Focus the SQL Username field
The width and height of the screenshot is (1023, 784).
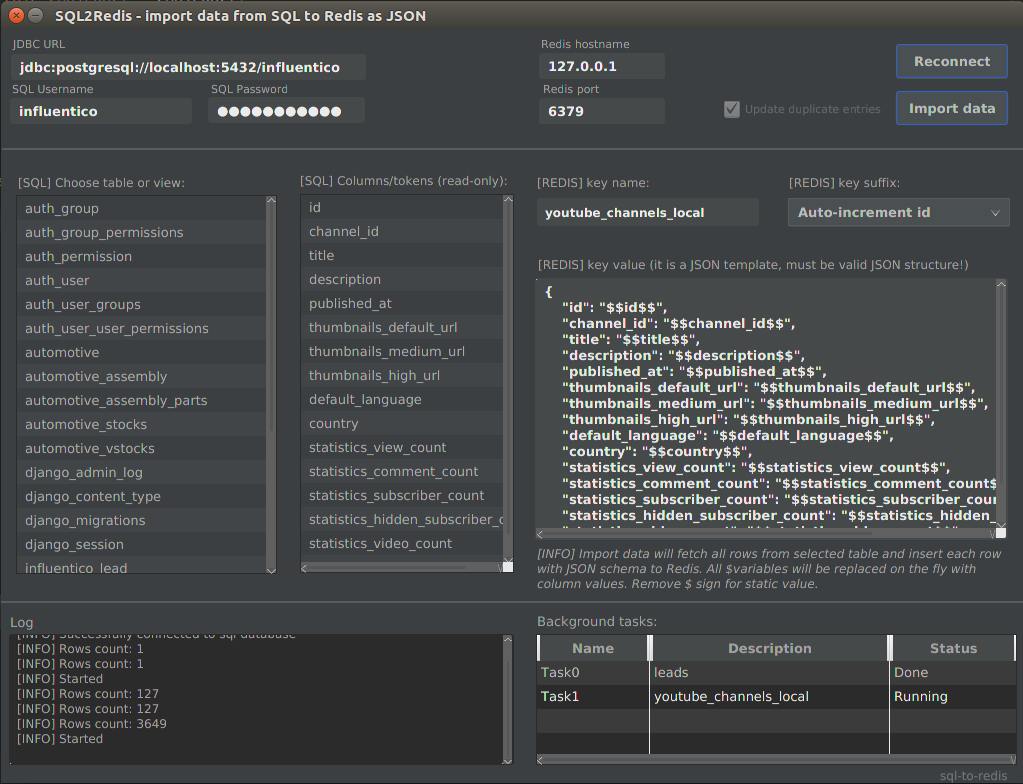tap(101, 112)
